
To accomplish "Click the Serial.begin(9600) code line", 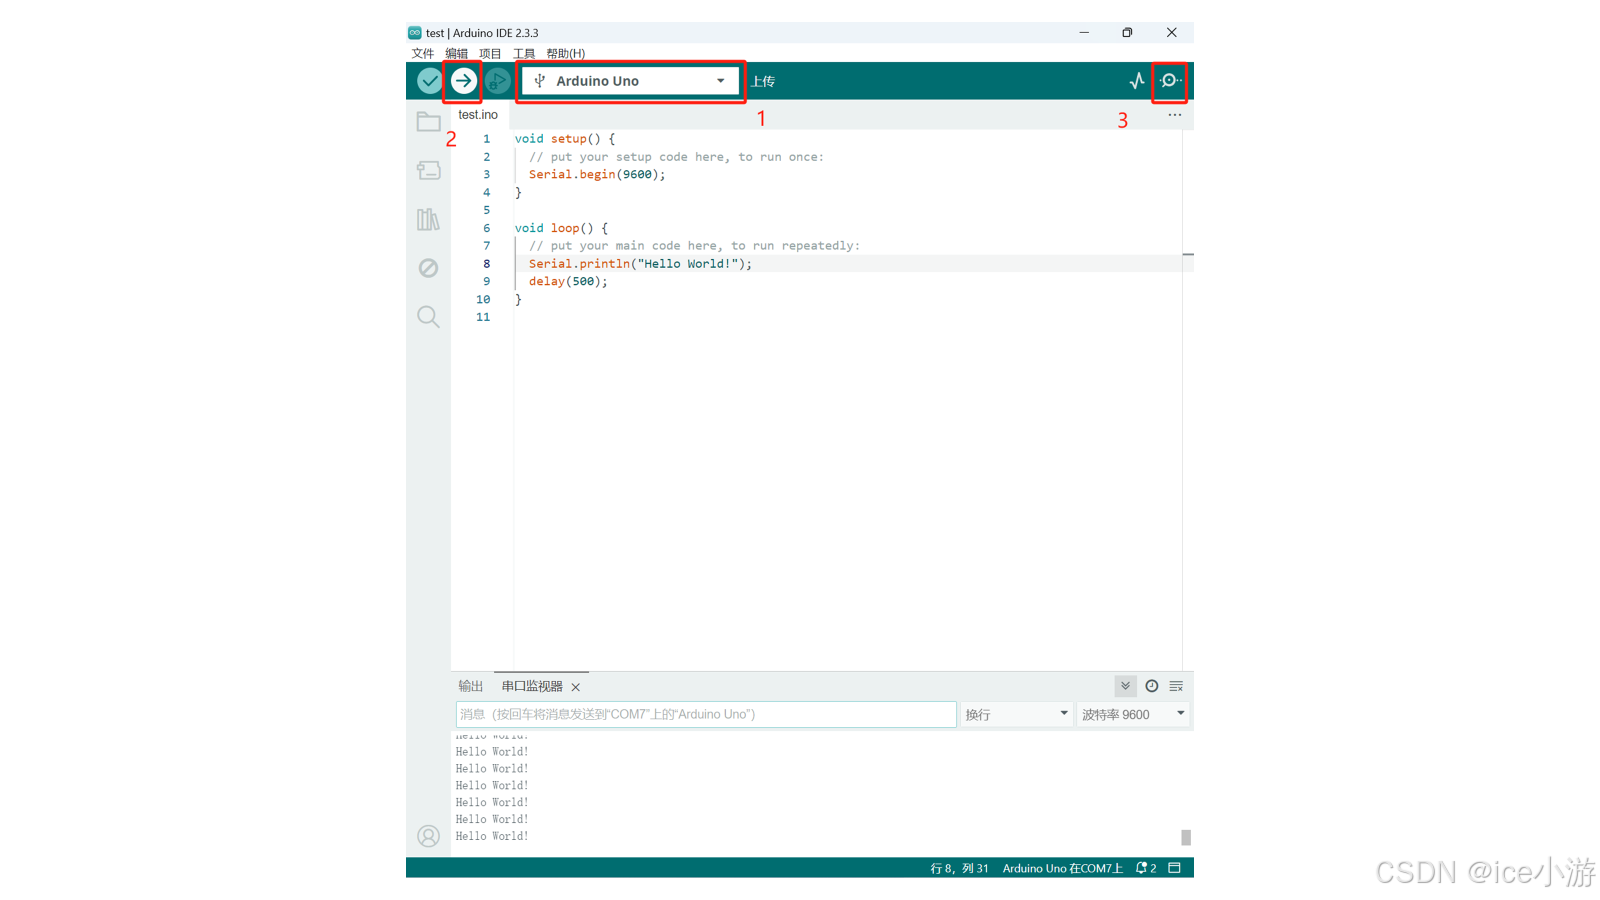I will pyautogui.click(x=597, y=174).
